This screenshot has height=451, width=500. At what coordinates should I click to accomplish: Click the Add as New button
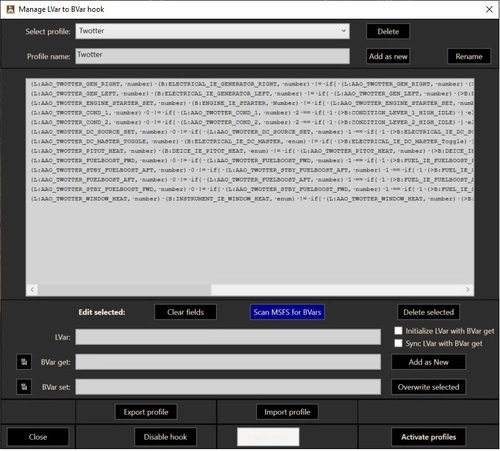428,362
